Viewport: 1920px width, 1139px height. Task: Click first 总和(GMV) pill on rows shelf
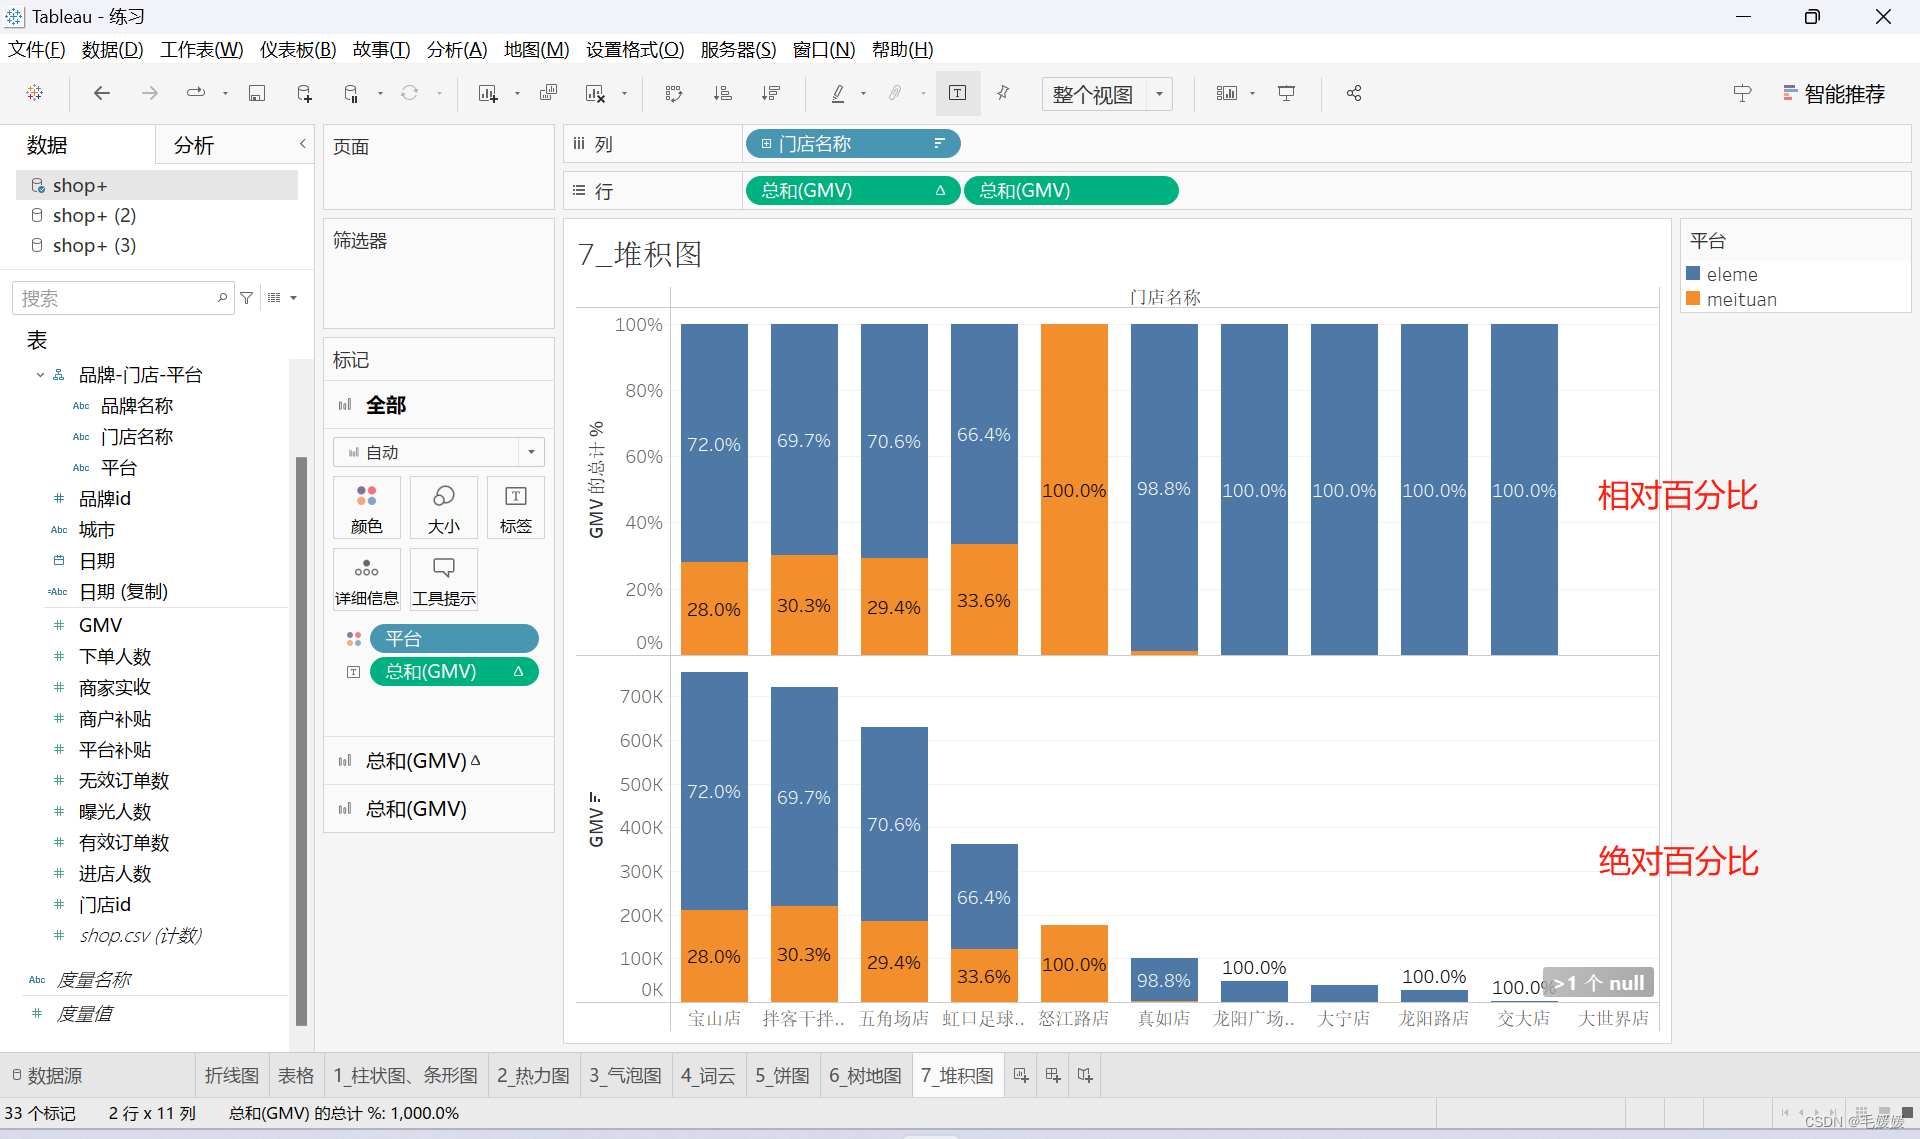point(853,190)
